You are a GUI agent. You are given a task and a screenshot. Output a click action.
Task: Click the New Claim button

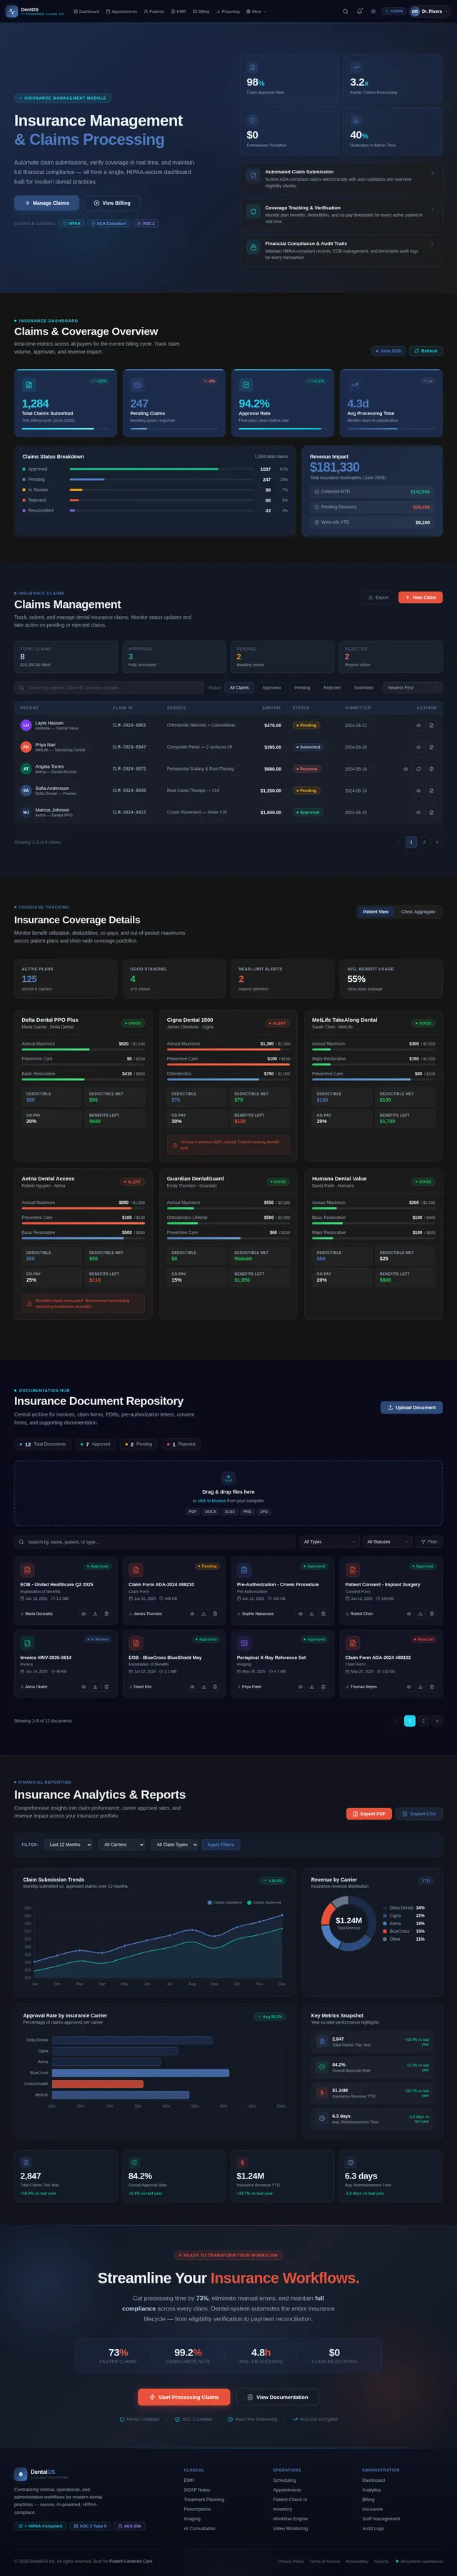click(420, 597)
